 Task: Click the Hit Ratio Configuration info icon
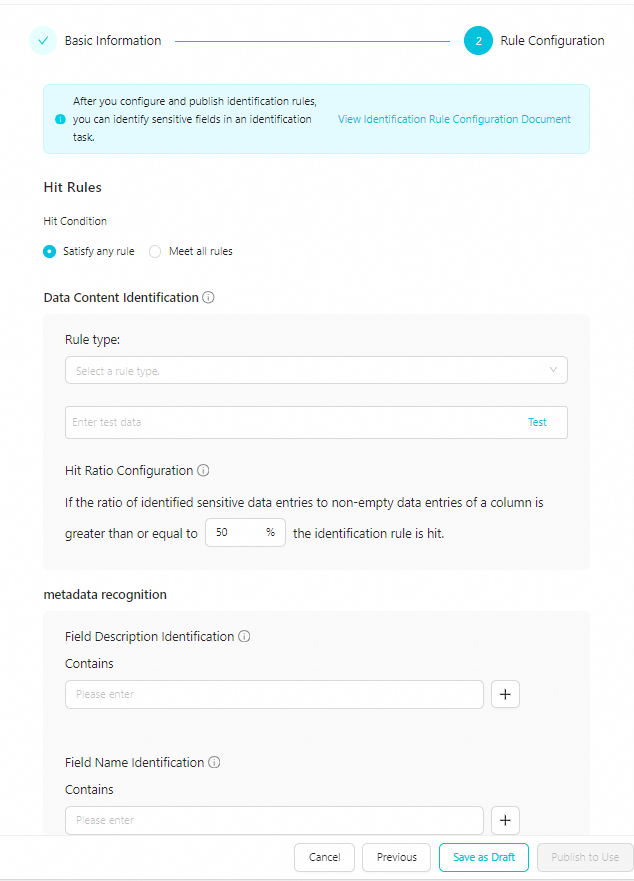tap(203, 470)
